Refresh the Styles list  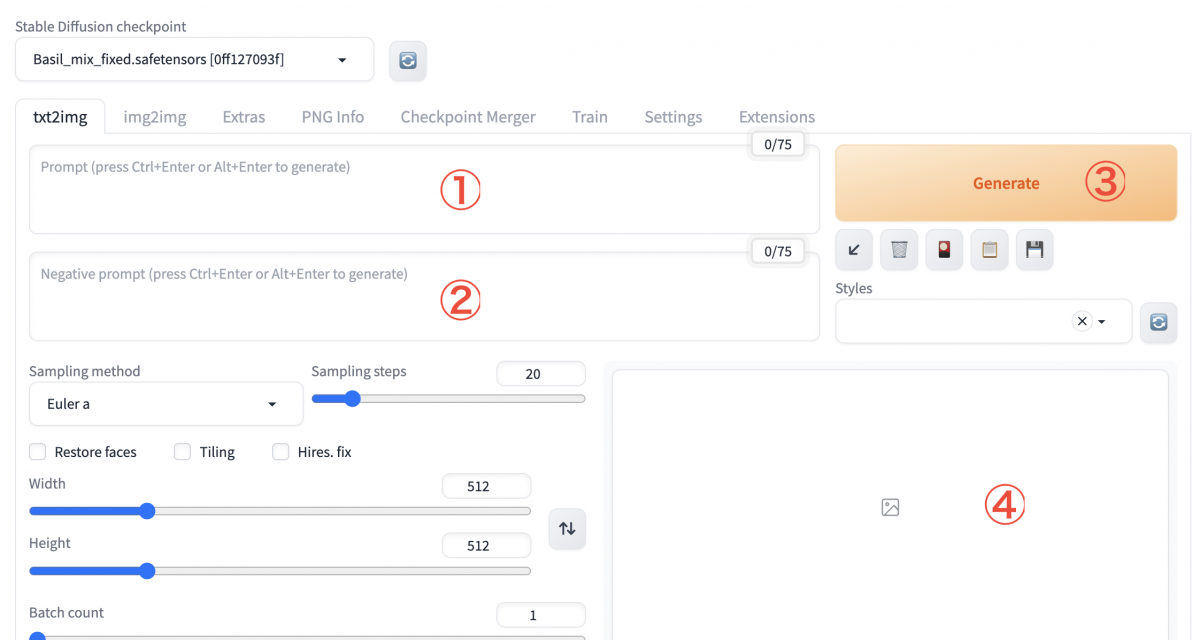coord(1159,322)
